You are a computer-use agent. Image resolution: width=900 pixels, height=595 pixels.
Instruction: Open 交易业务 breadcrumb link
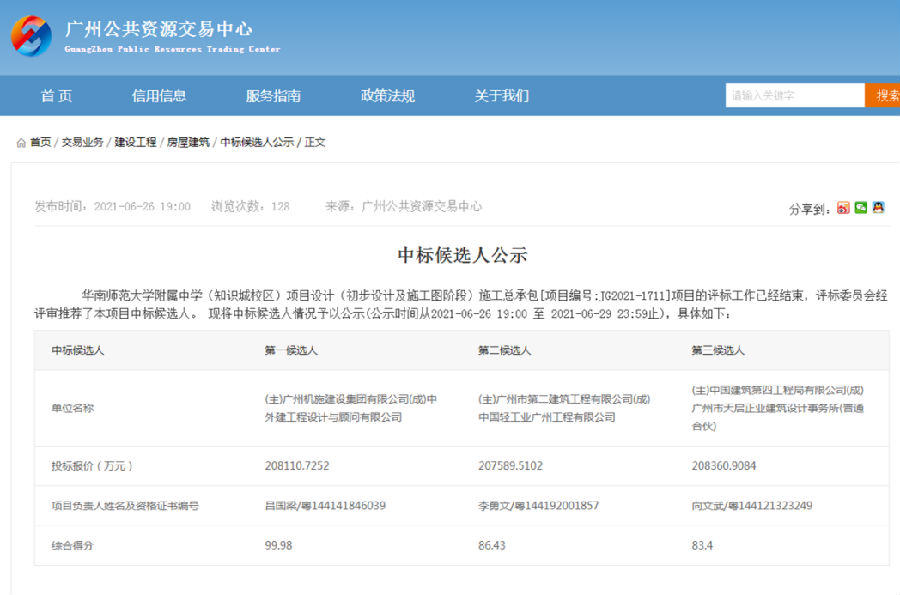click(82, 143)
